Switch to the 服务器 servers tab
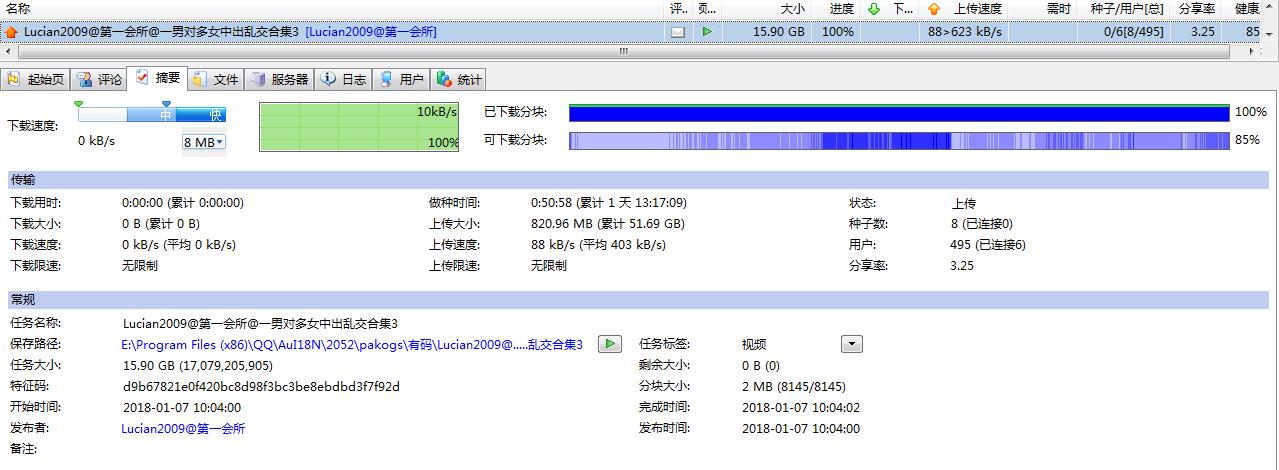This screenshot has height=470, width=1279. coord(279,79)
